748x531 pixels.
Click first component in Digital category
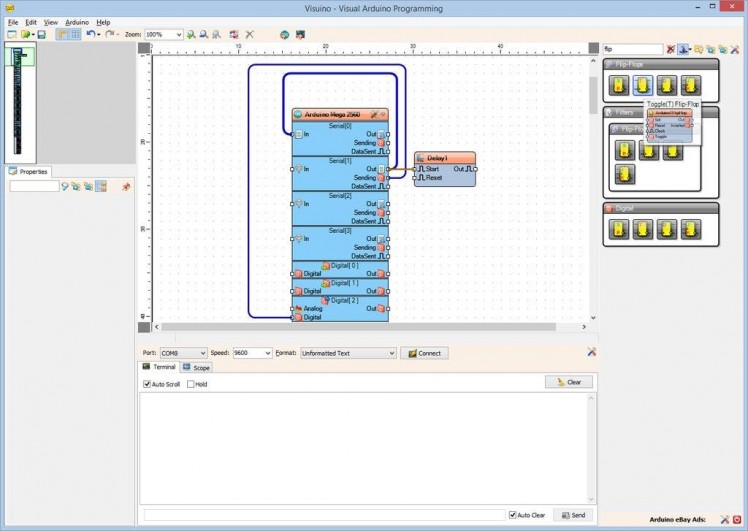point(621,229)
